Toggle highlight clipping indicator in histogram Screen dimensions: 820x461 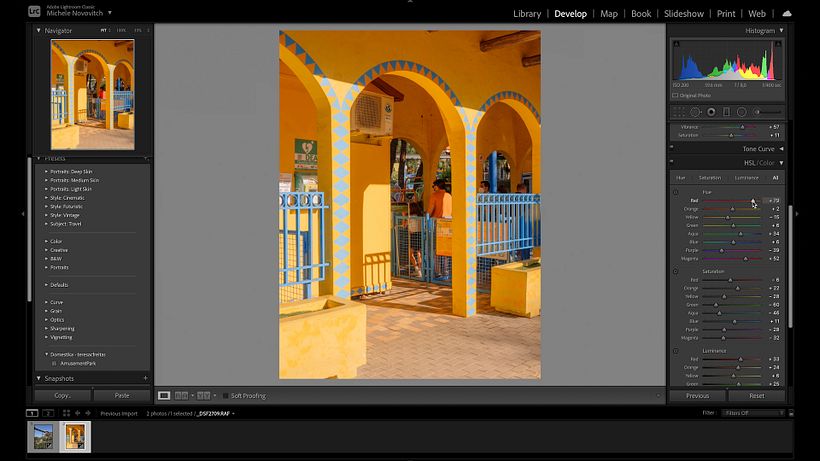click(x=778, y=43)
